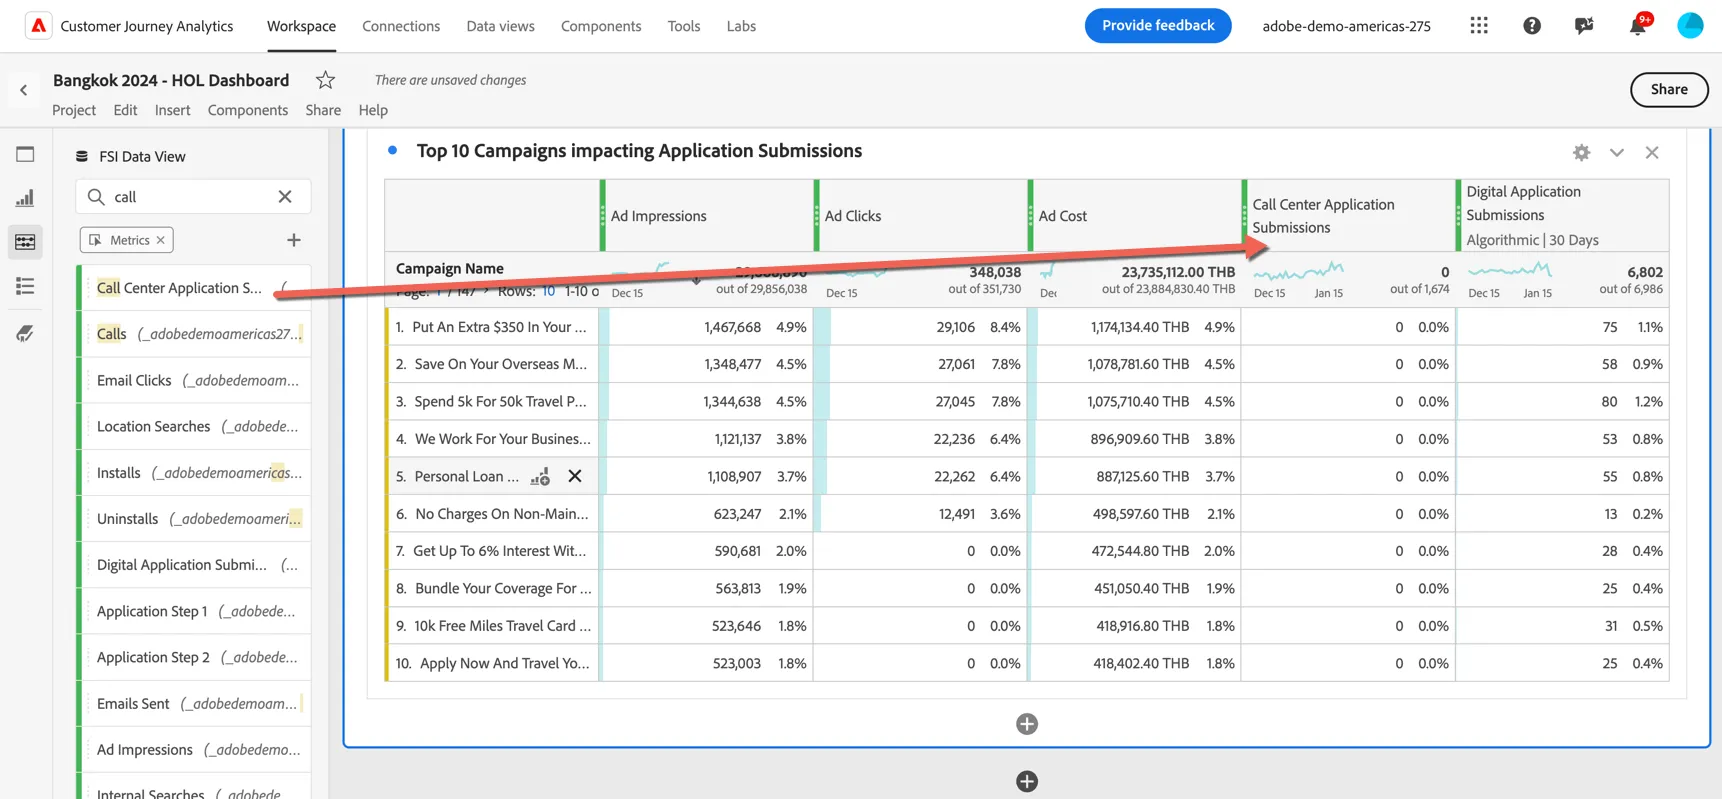The height and width of the screenshot is (799, 1722).
Task: Open the Project menu
Action: (x=74, y=110)
